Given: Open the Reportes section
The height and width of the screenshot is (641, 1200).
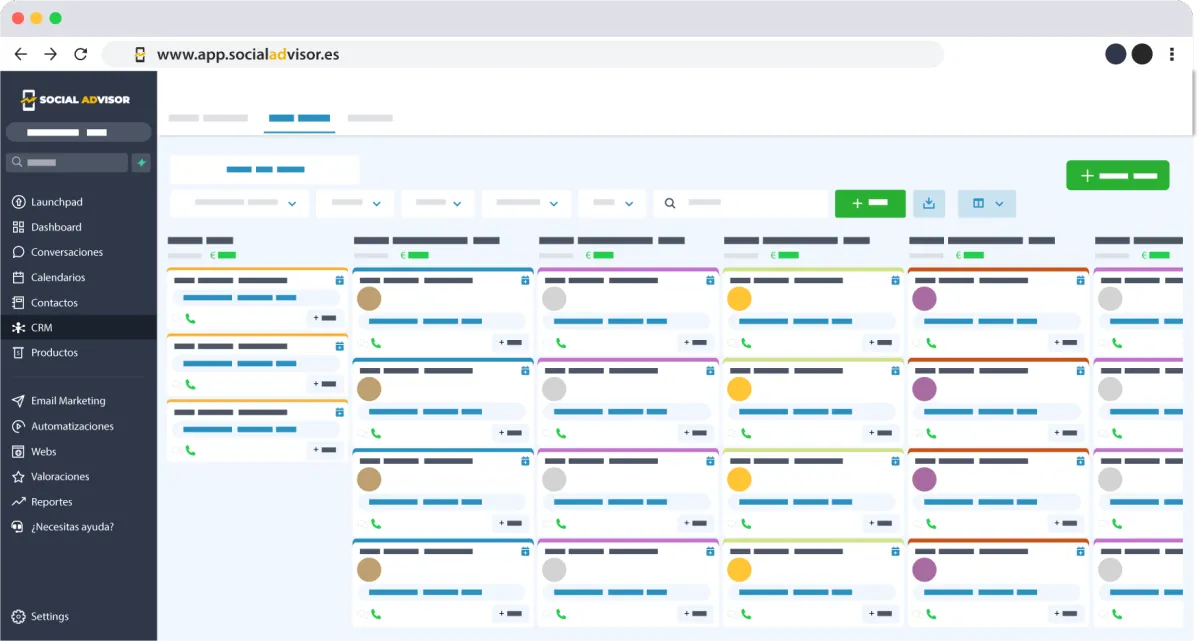Looking at the screenshot, I should (x=52, y=502).
